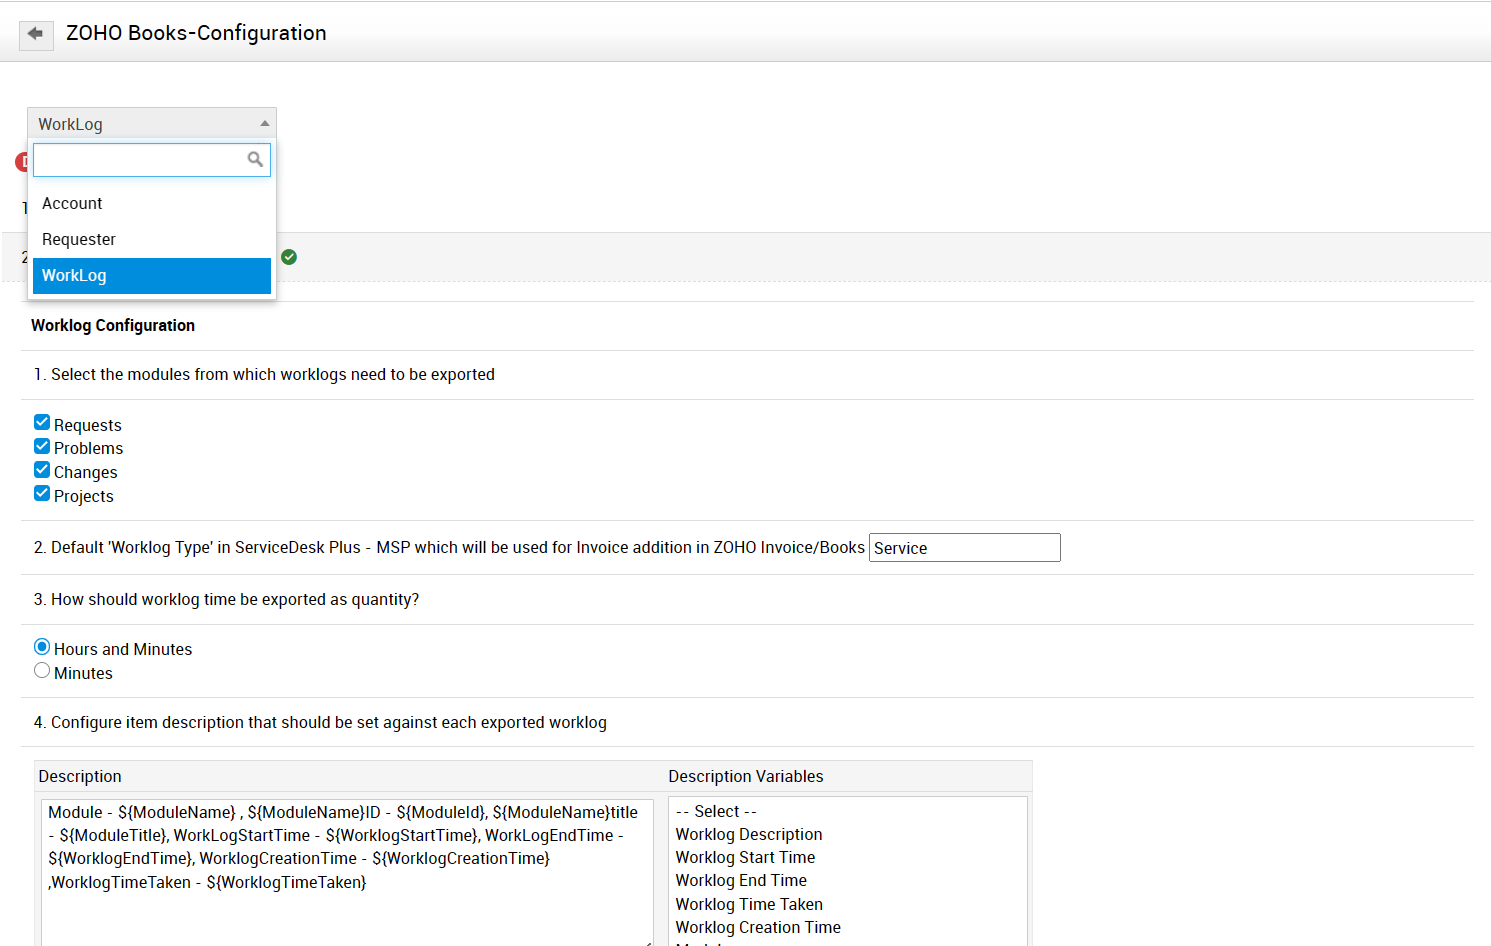
Task: Uncheck the Requests module checkbox
Action: (x=42, y=423)
